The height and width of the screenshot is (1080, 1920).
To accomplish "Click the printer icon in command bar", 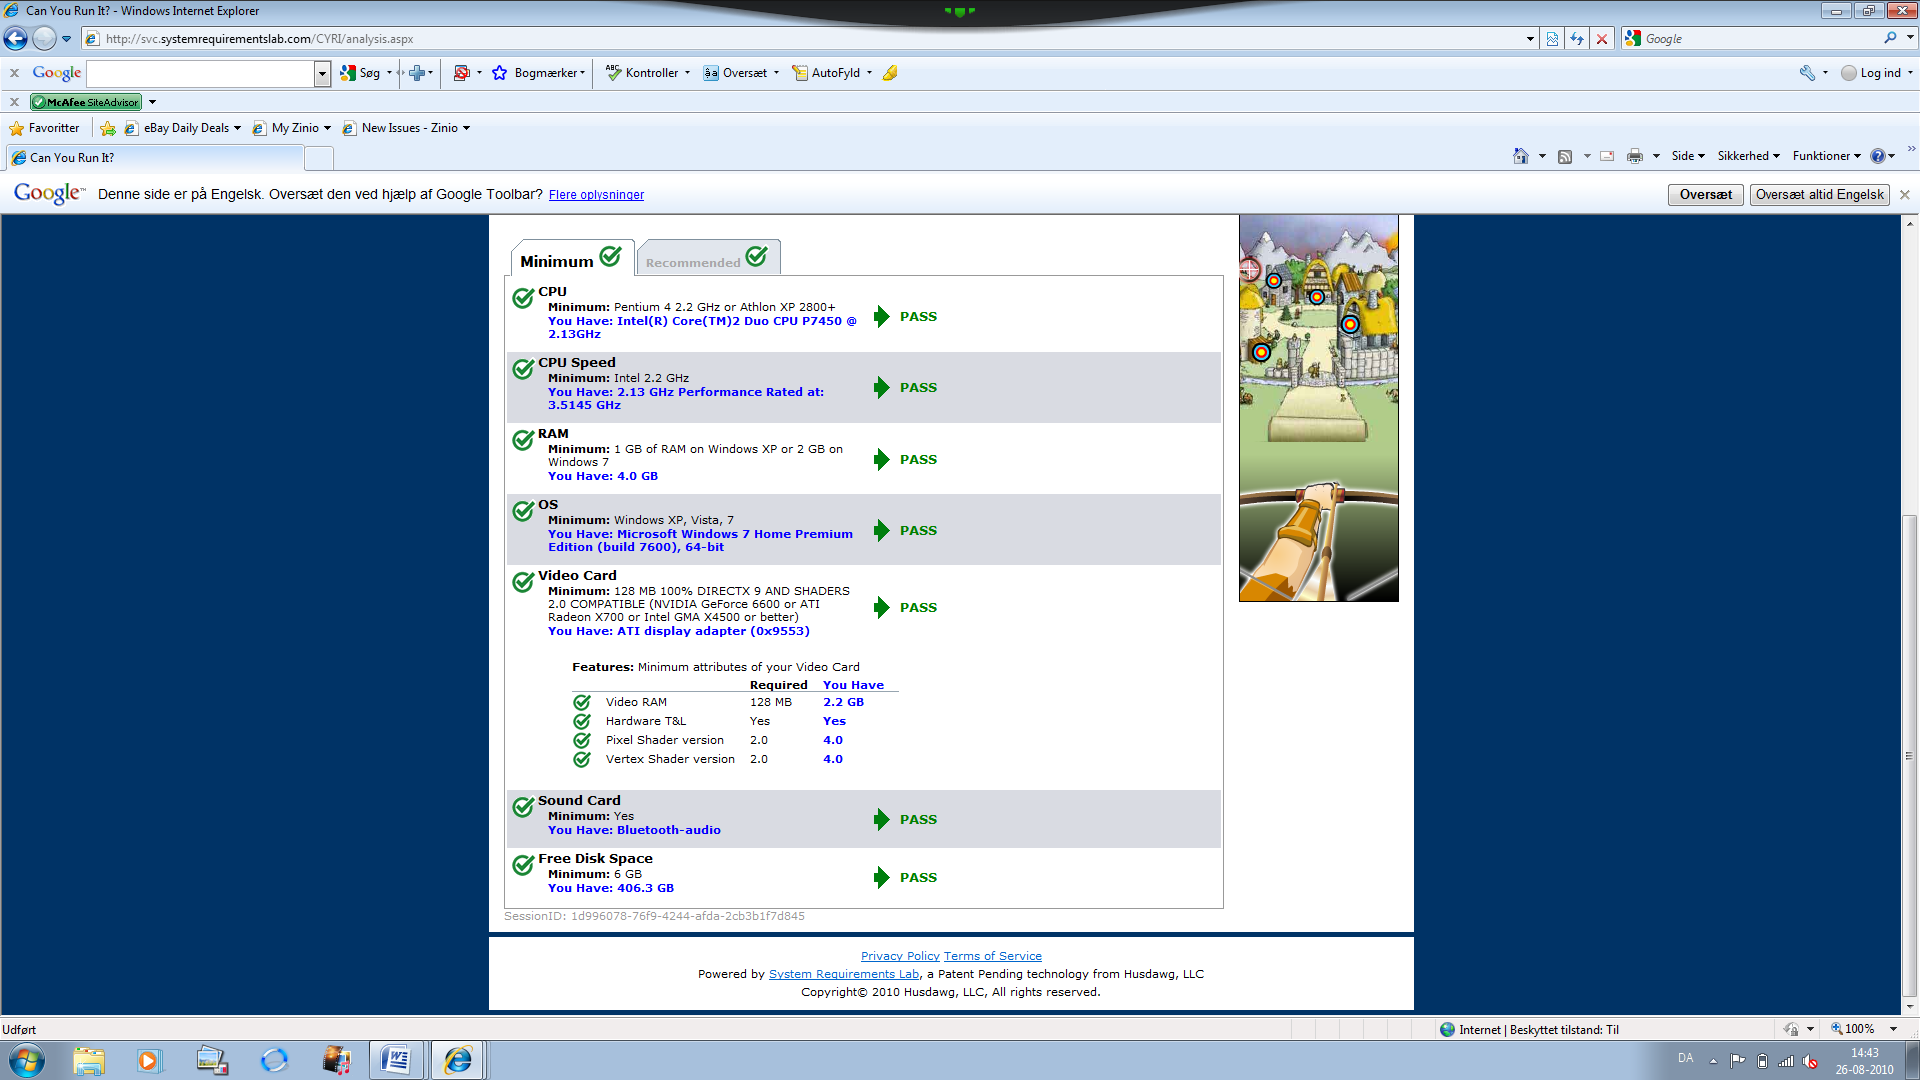I will 1634,156.
